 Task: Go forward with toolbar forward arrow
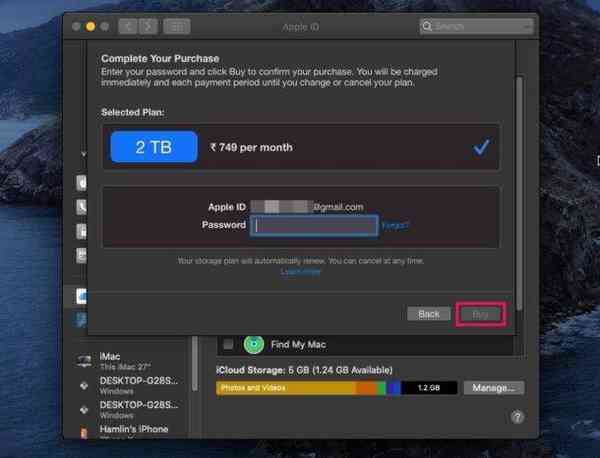click(x=148, y=26)
